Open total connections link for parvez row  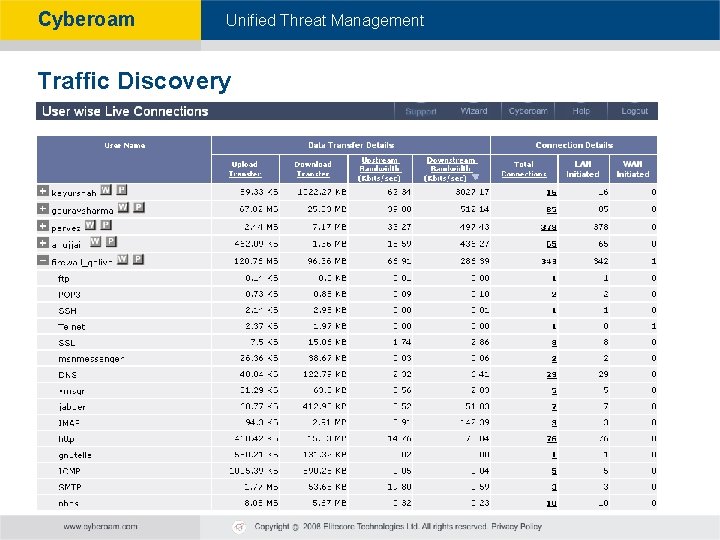pos(549,227)
